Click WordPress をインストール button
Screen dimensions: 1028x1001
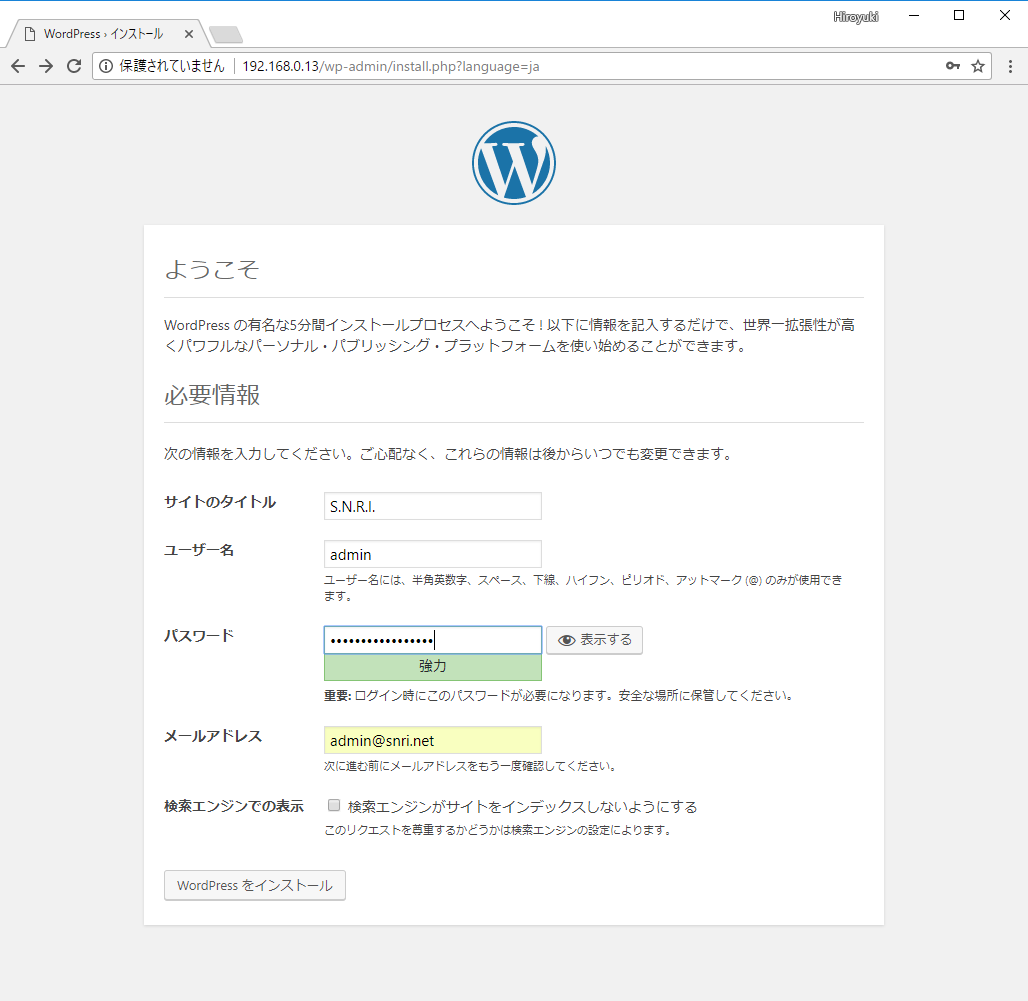click(255, 885)
